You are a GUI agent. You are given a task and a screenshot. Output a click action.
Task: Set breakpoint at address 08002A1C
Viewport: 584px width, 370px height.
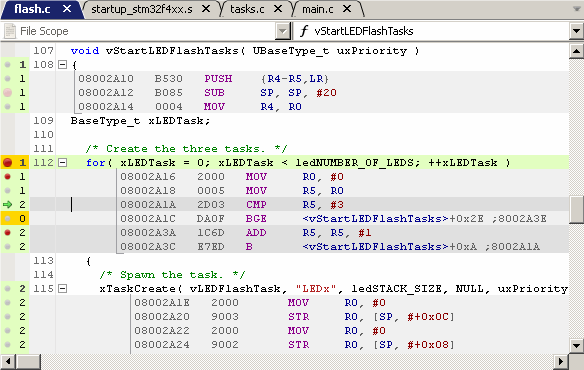click(7, 219)
